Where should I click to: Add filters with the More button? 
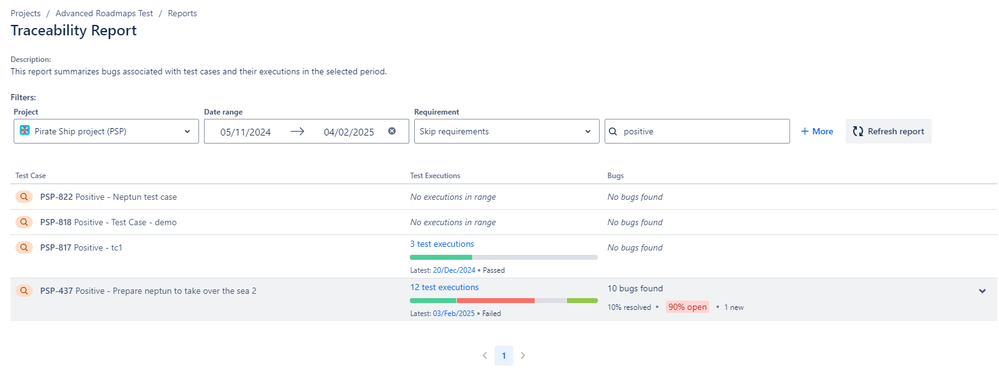point(817,131)
